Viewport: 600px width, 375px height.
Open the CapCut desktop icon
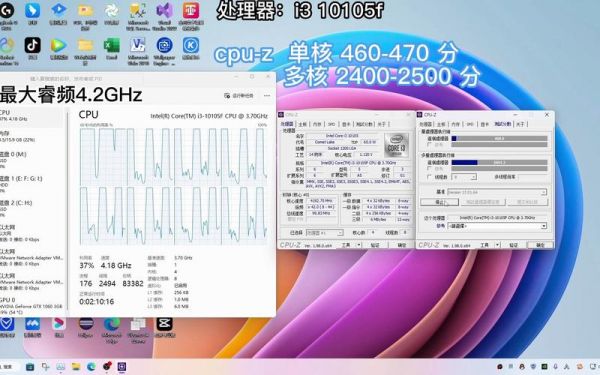coord(165,324)
